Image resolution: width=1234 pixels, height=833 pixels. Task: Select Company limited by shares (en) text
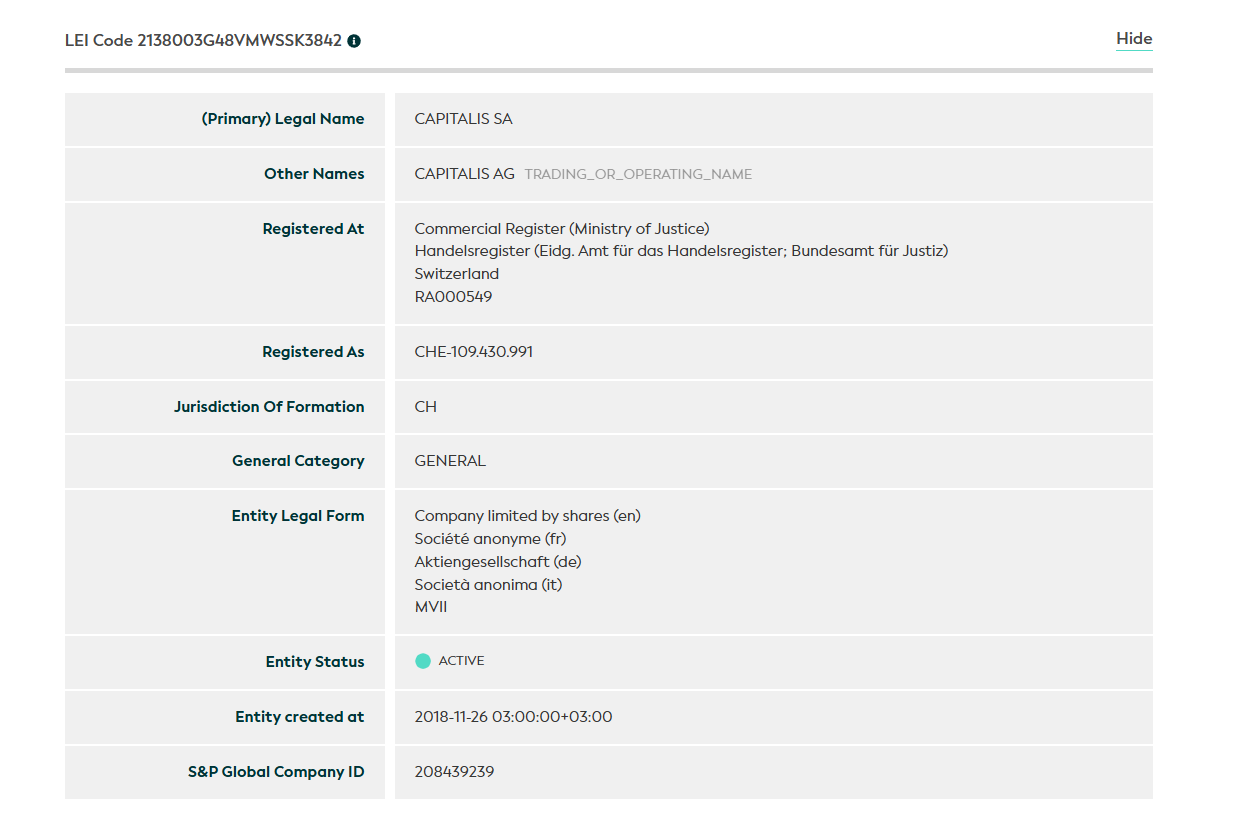point(527,516)
